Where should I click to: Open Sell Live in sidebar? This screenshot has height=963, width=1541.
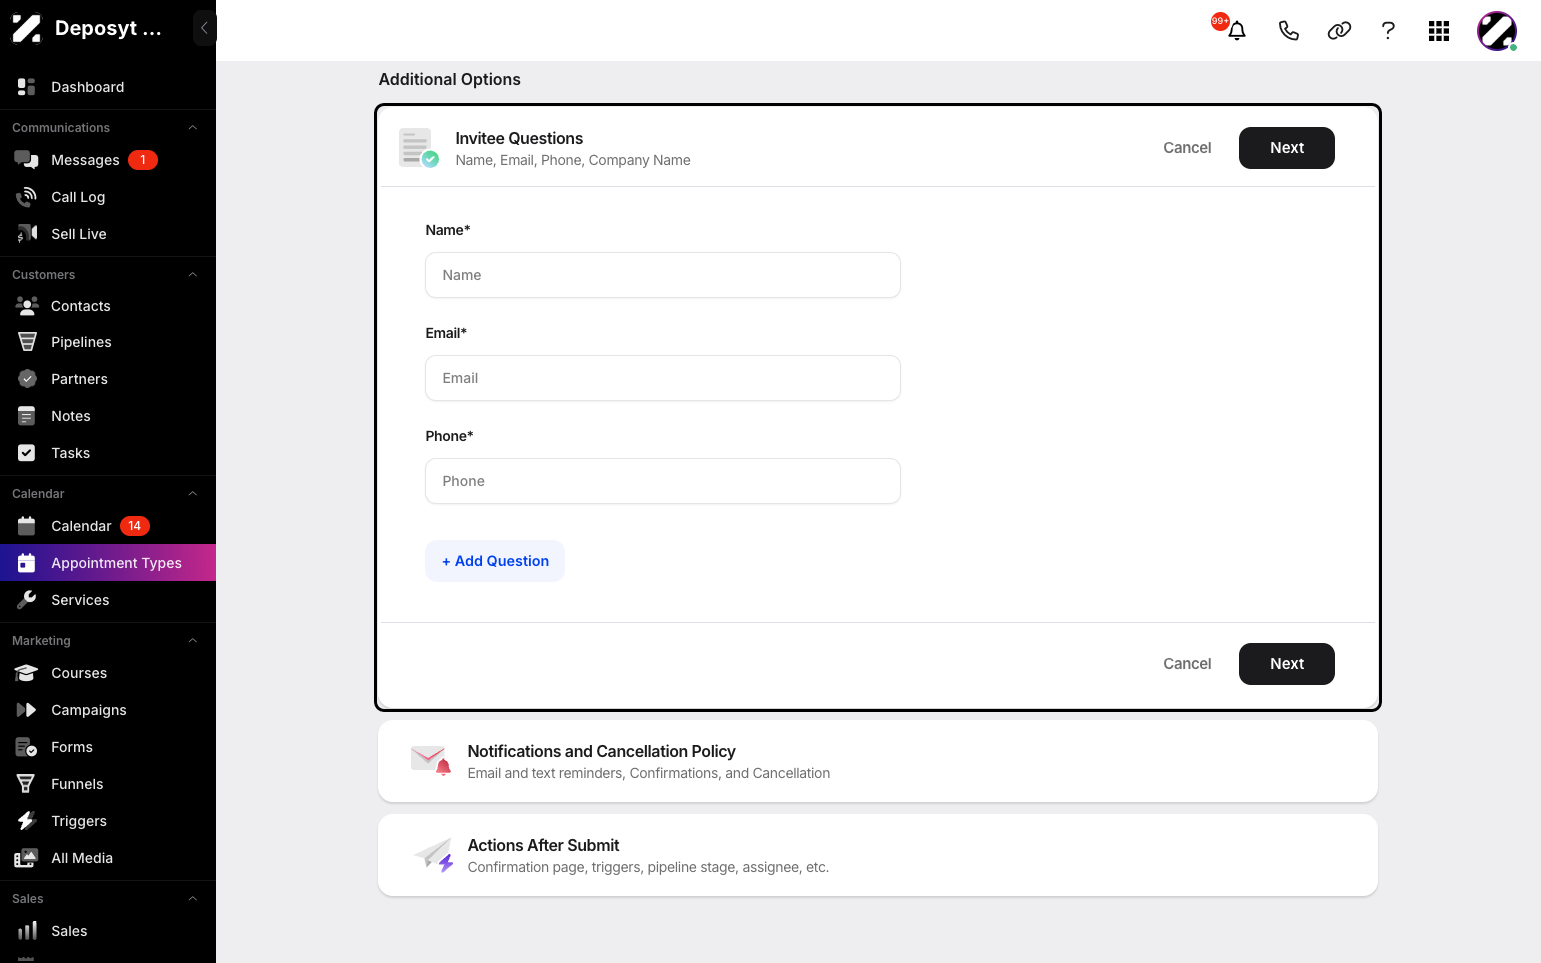[108, 234]
